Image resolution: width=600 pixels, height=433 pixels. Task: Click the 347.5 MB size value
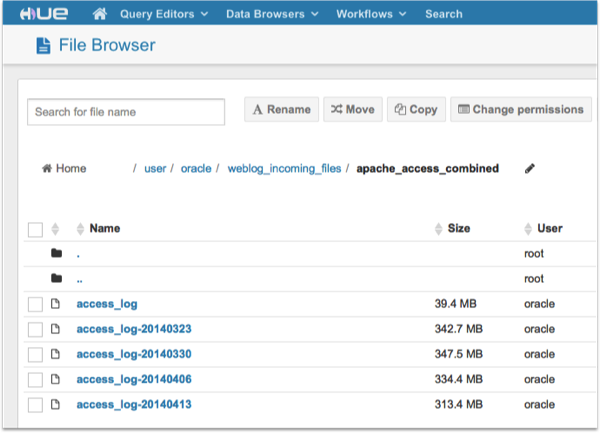(x=458, y=354)
